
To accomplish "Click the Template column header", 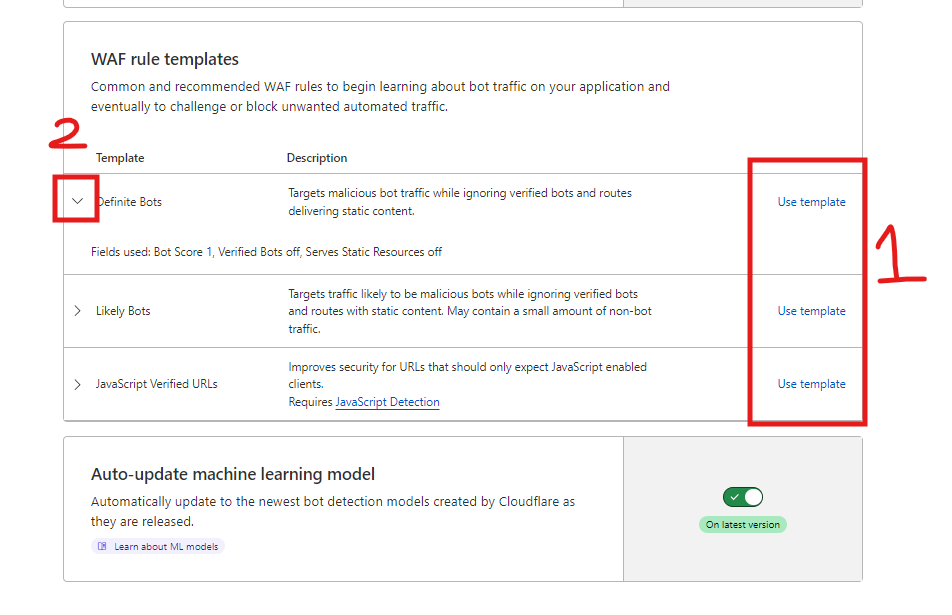I will [120, 158].
